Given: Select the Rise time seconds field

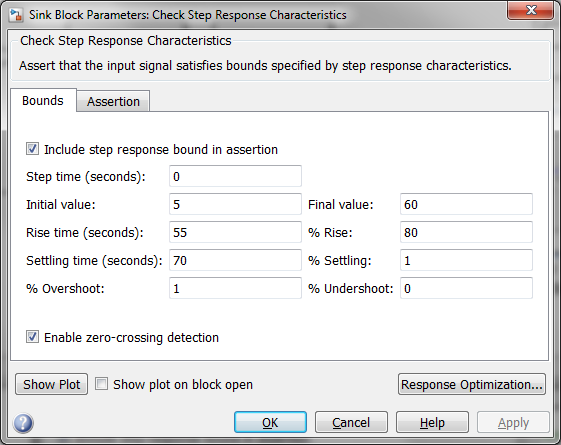Looking at the screenshot, I should (x=235, y=232).
